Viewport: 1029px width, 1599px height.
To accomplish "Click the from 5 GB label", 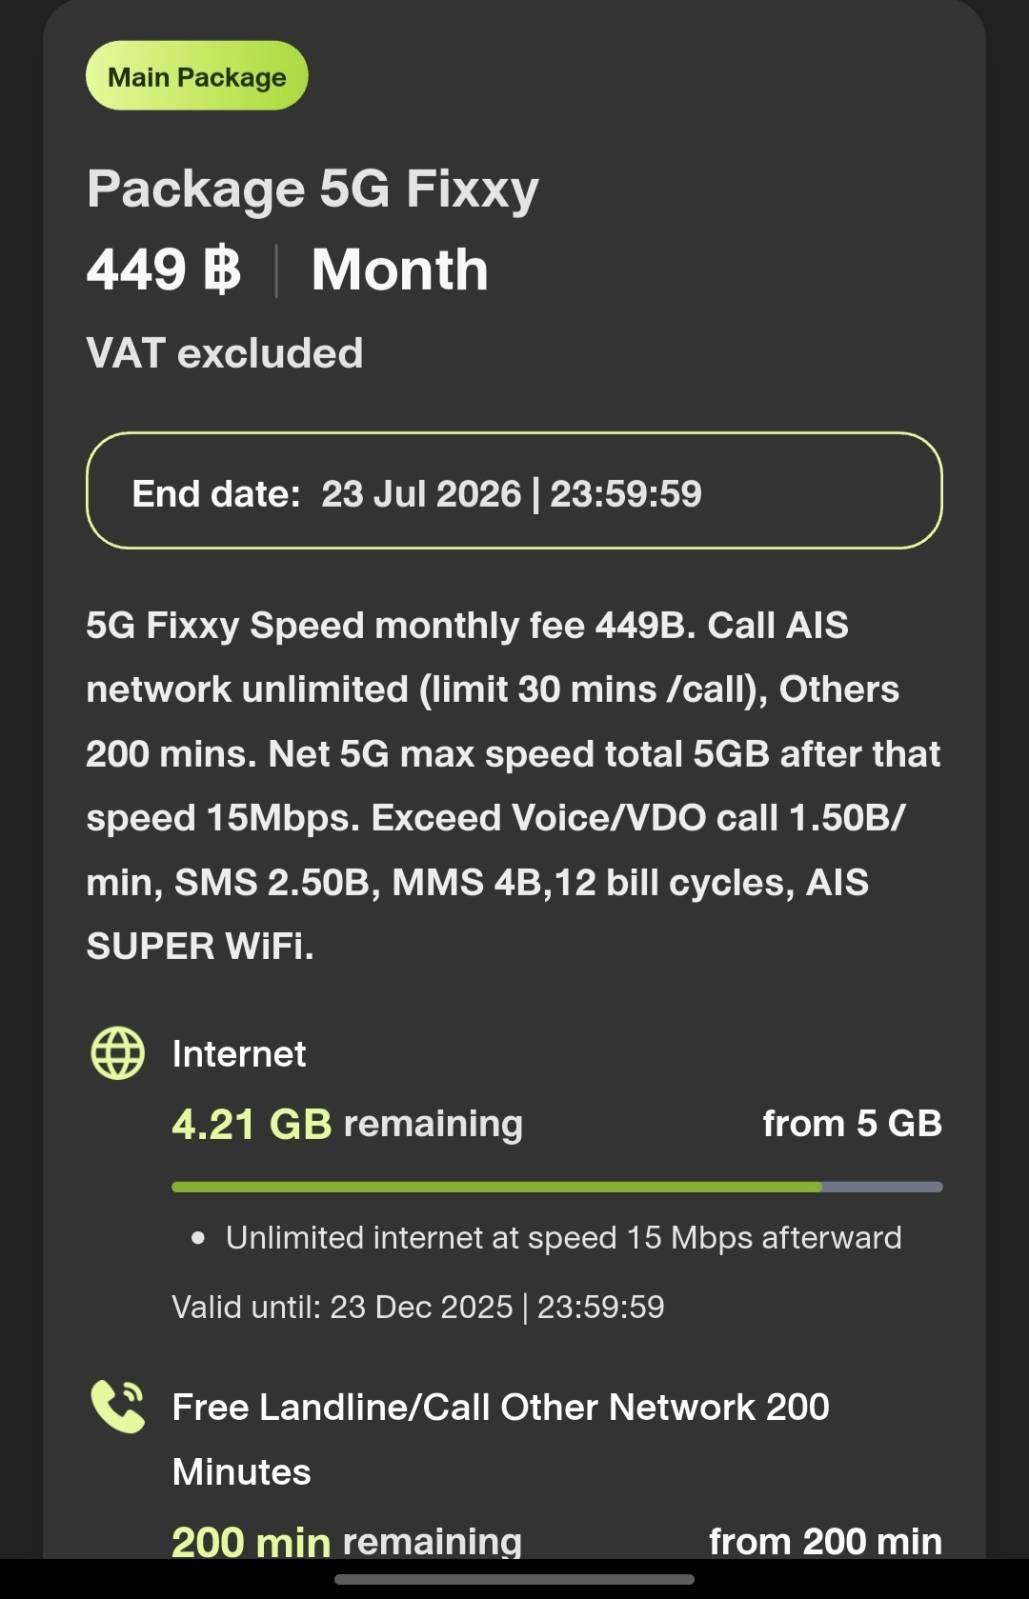I will pyautogui.click(x=852, y=1124).
